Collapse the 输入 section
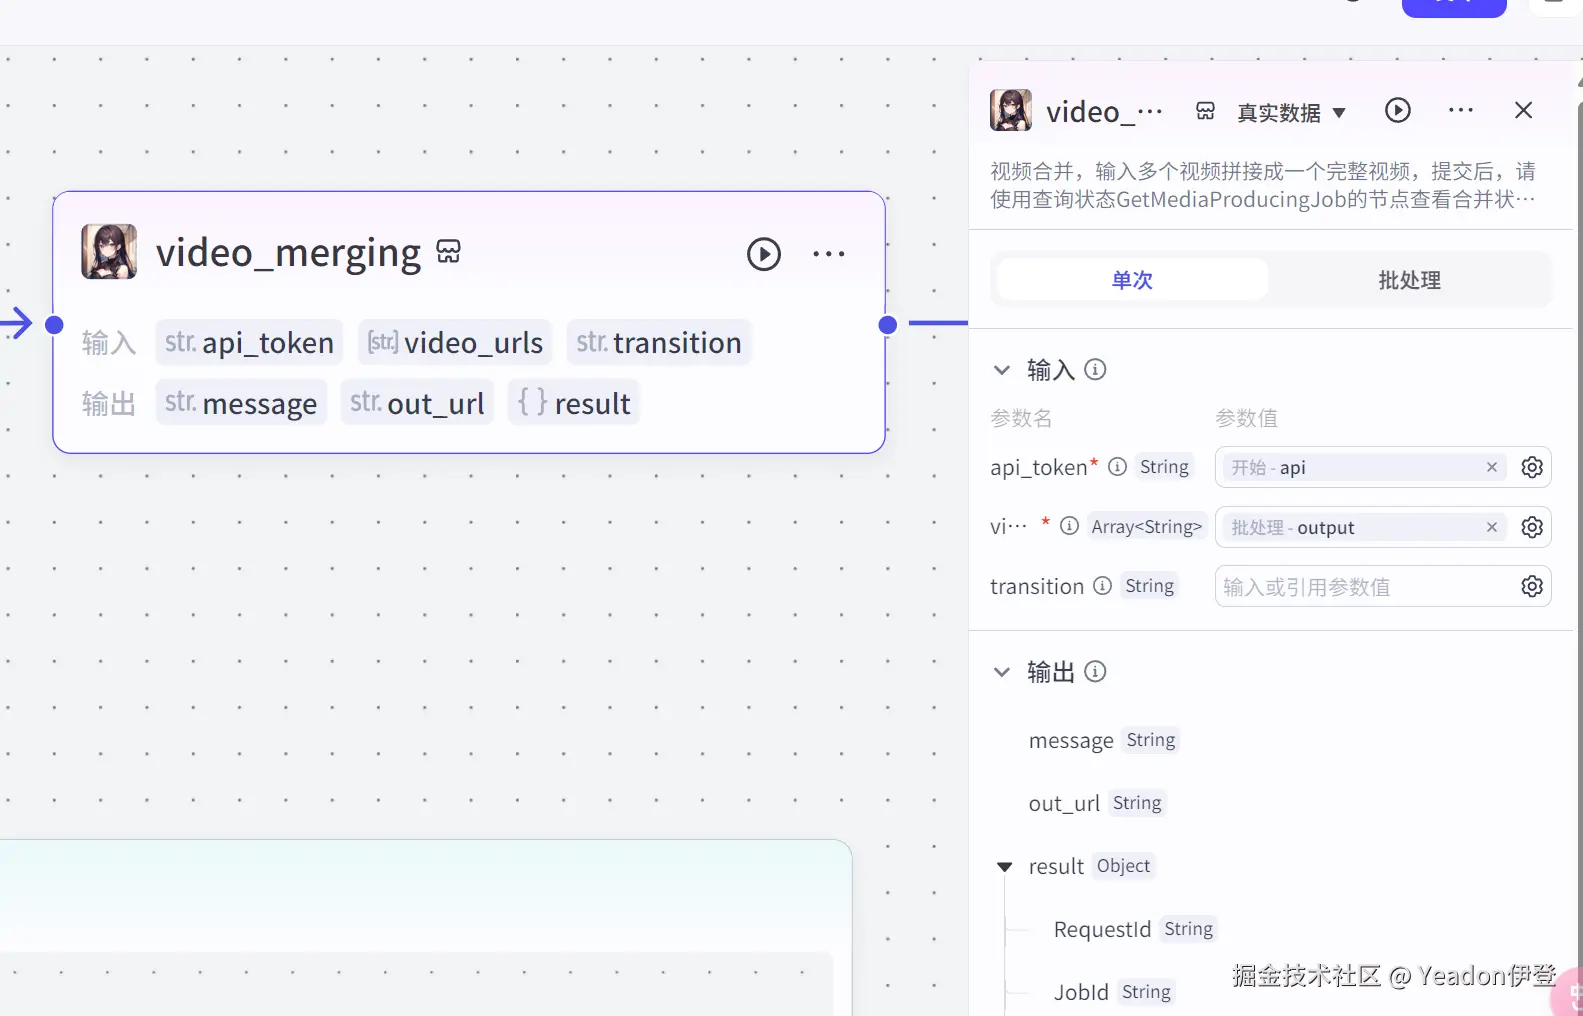 coord(1002,370)
